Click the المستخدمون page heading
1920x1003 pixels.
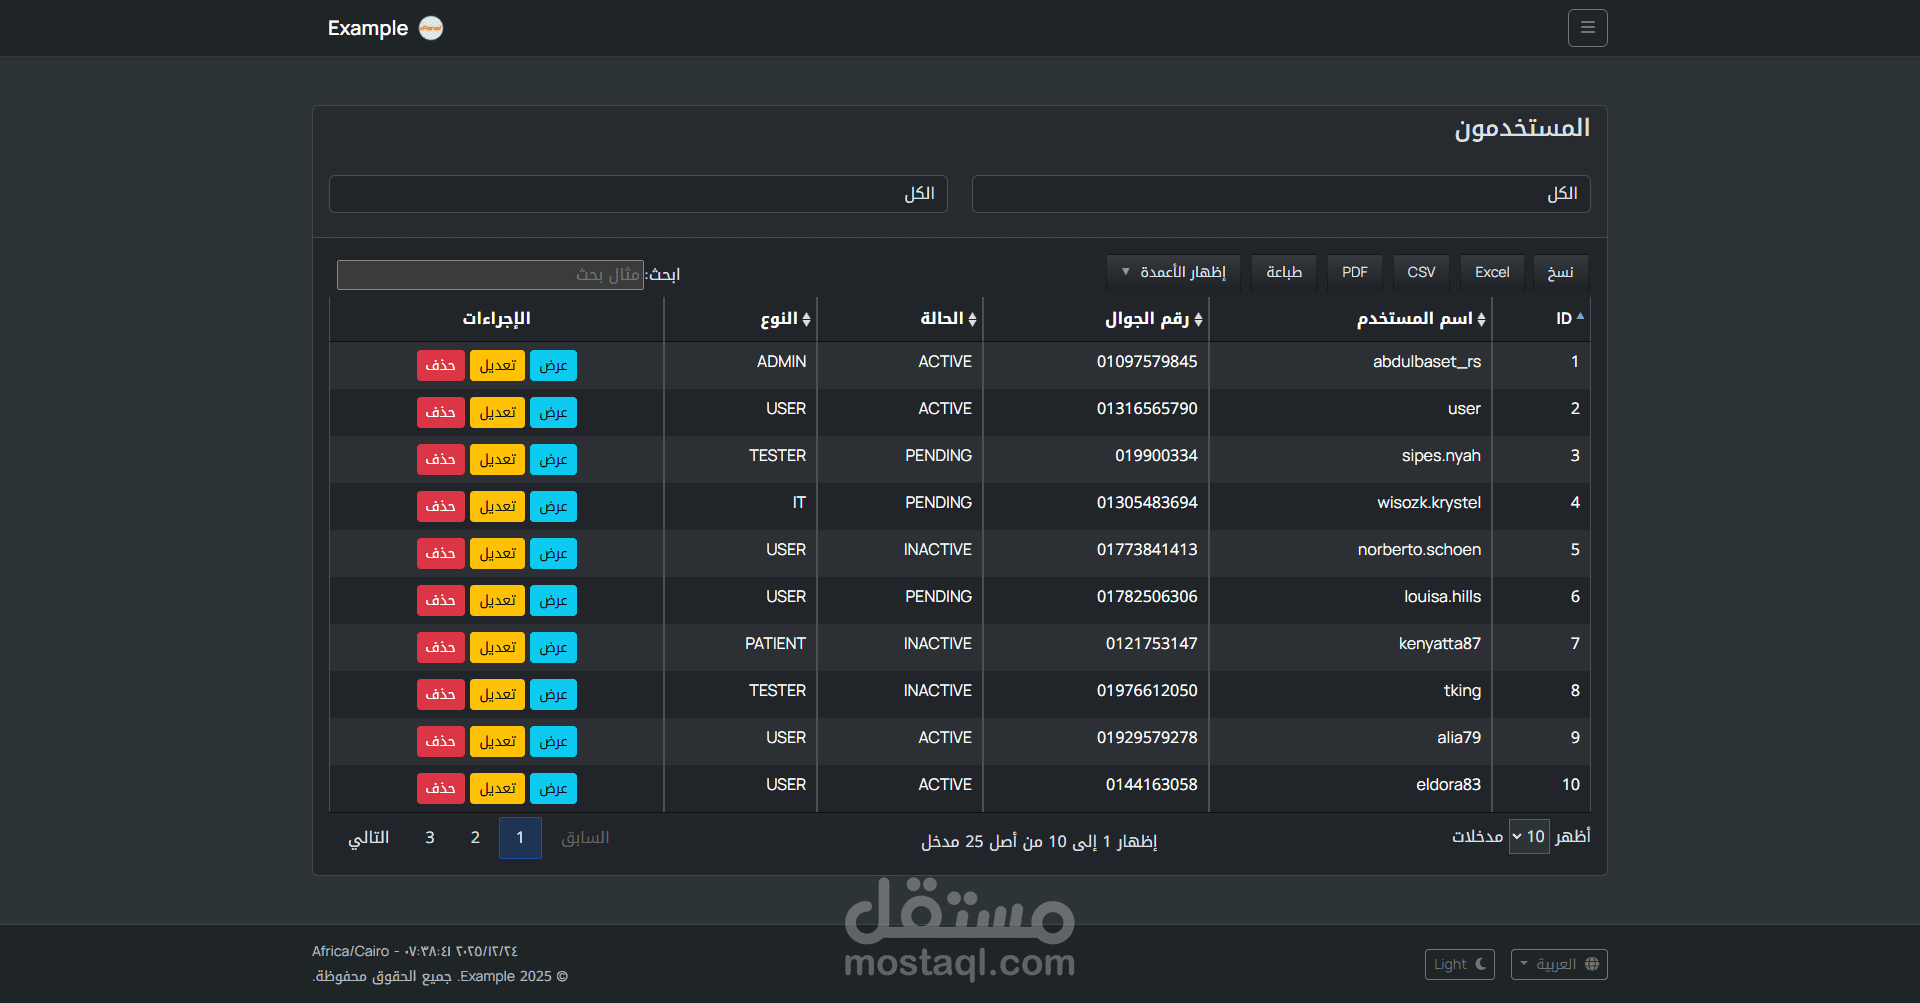pos(1522,128)
